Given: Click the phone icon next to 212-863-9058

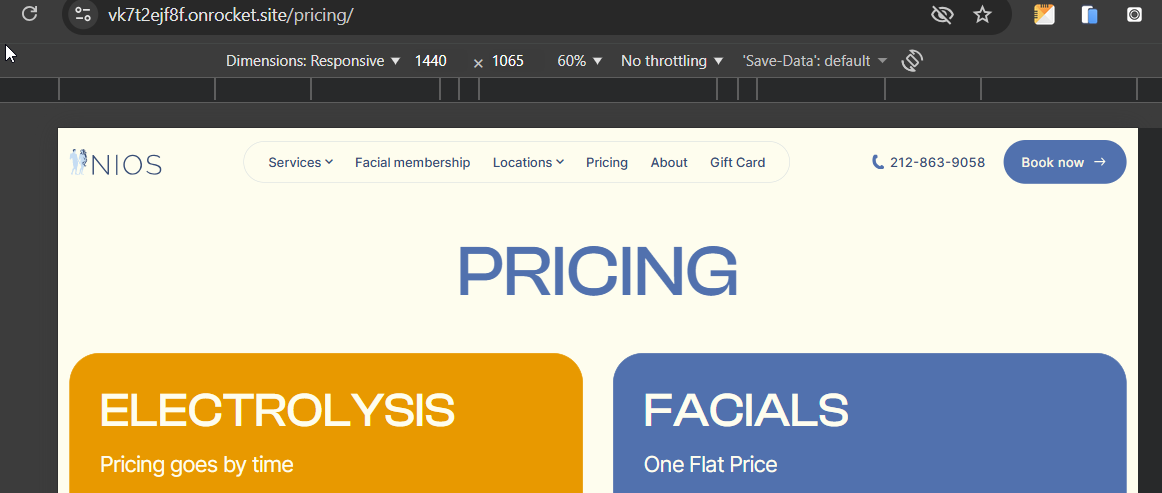Looking at the screenshot, I should click(x=878, y=162).
